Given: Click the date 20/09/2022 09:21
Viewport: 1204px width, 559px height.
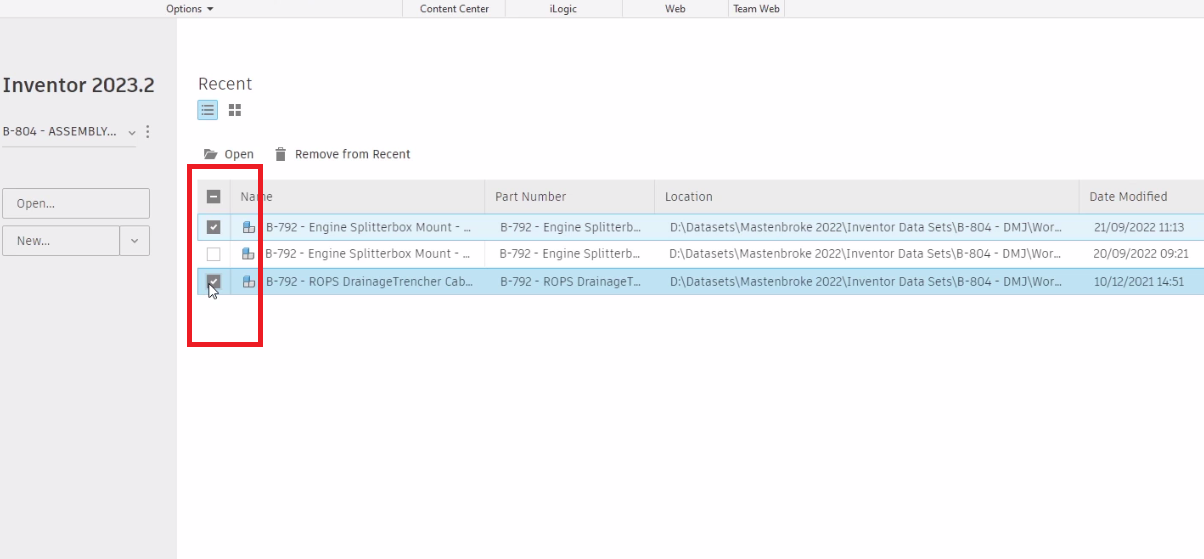Looking at the screenshot, I should [x=1141, y=254].
